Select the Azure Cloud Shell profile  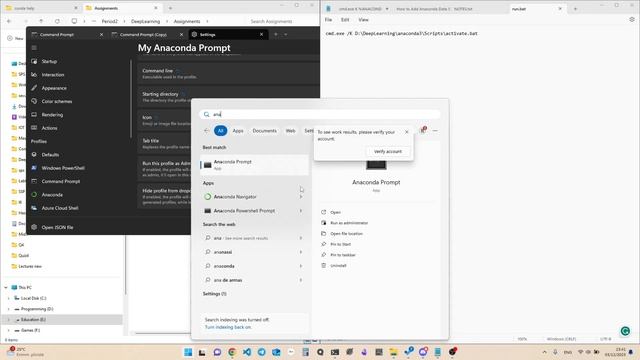[x=60, y=208]
